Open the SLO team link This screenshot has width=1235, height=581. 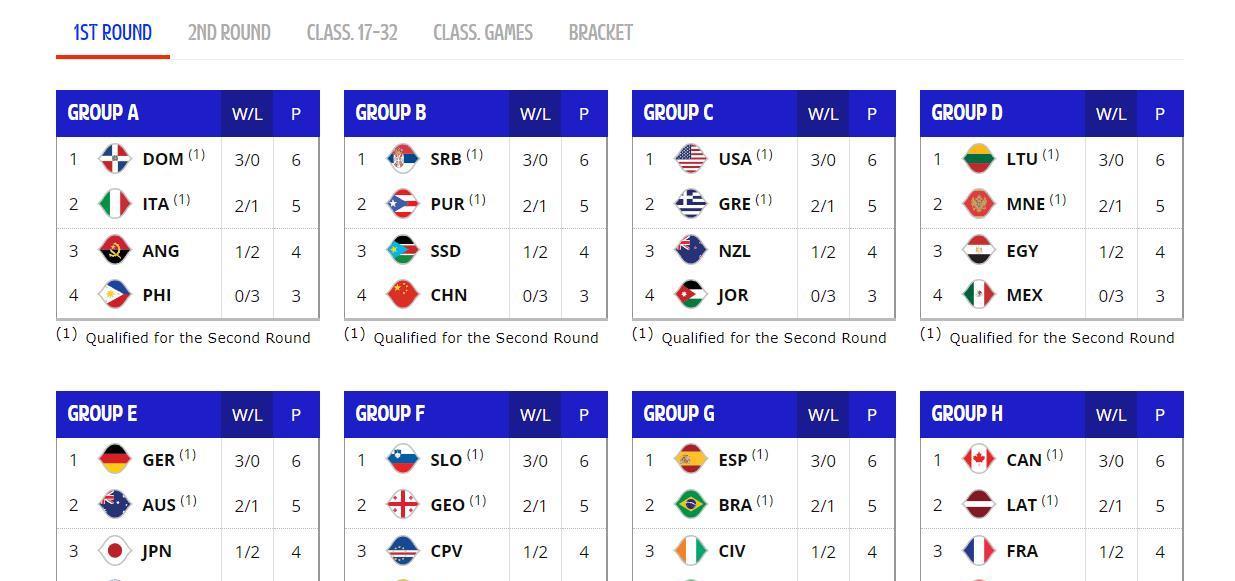coord(446,460)
